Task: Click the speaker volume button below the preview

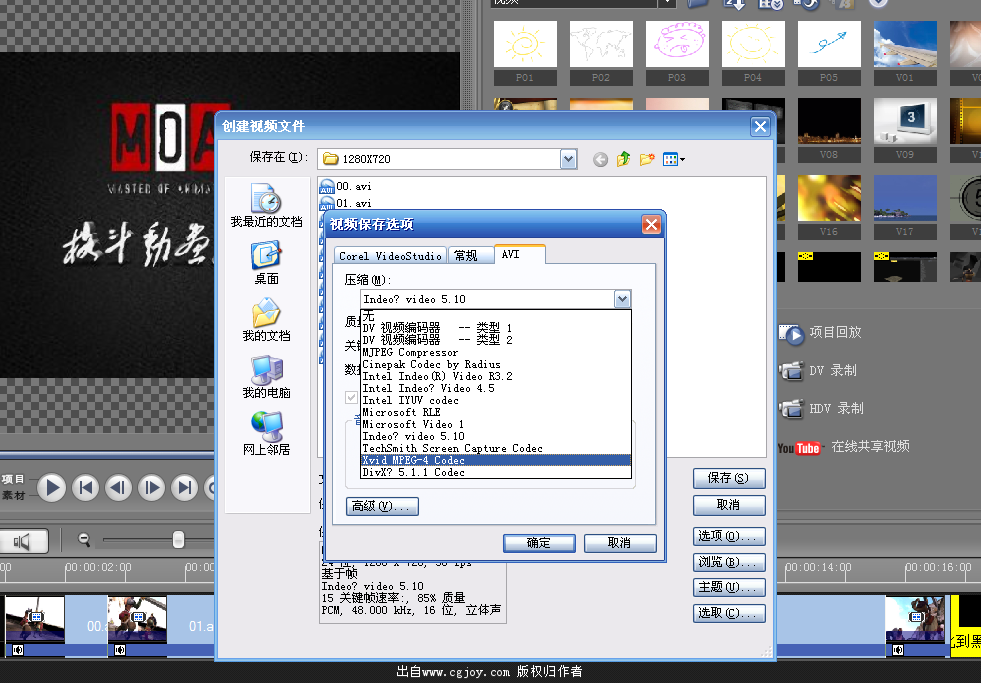Action: (x=24, y=541)
